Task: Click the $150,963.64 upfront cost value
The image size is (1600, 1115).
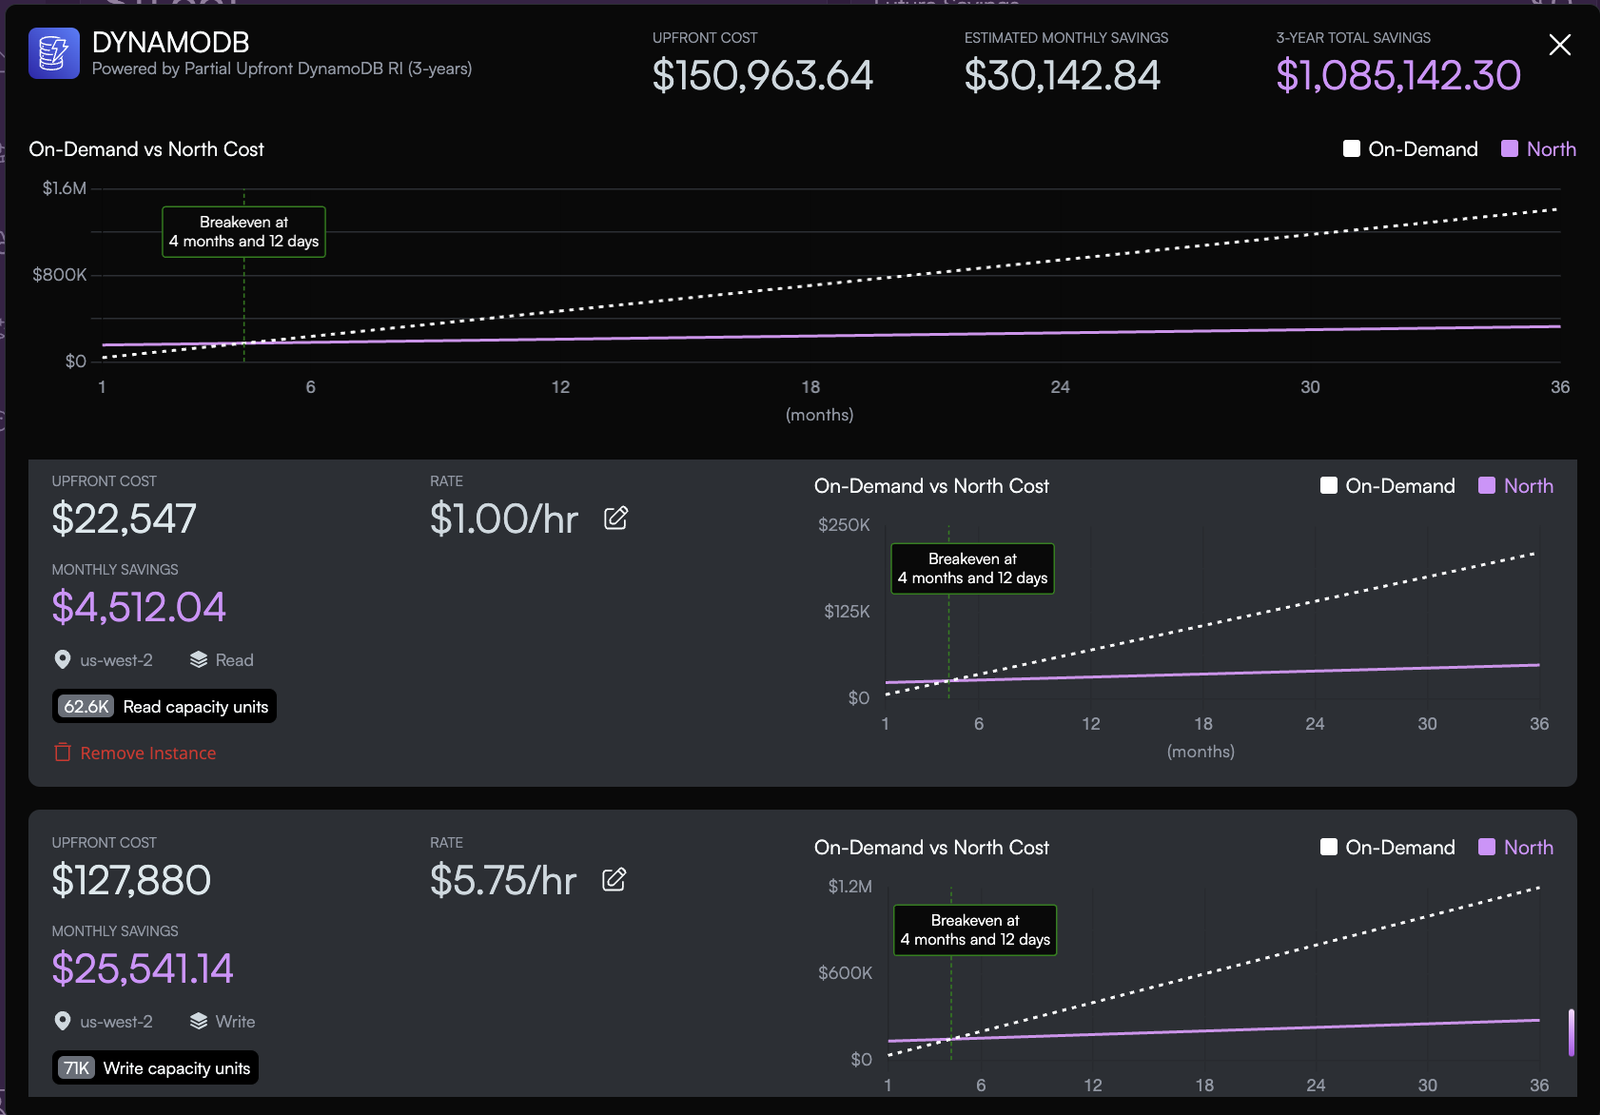Action: pos(763,76)
